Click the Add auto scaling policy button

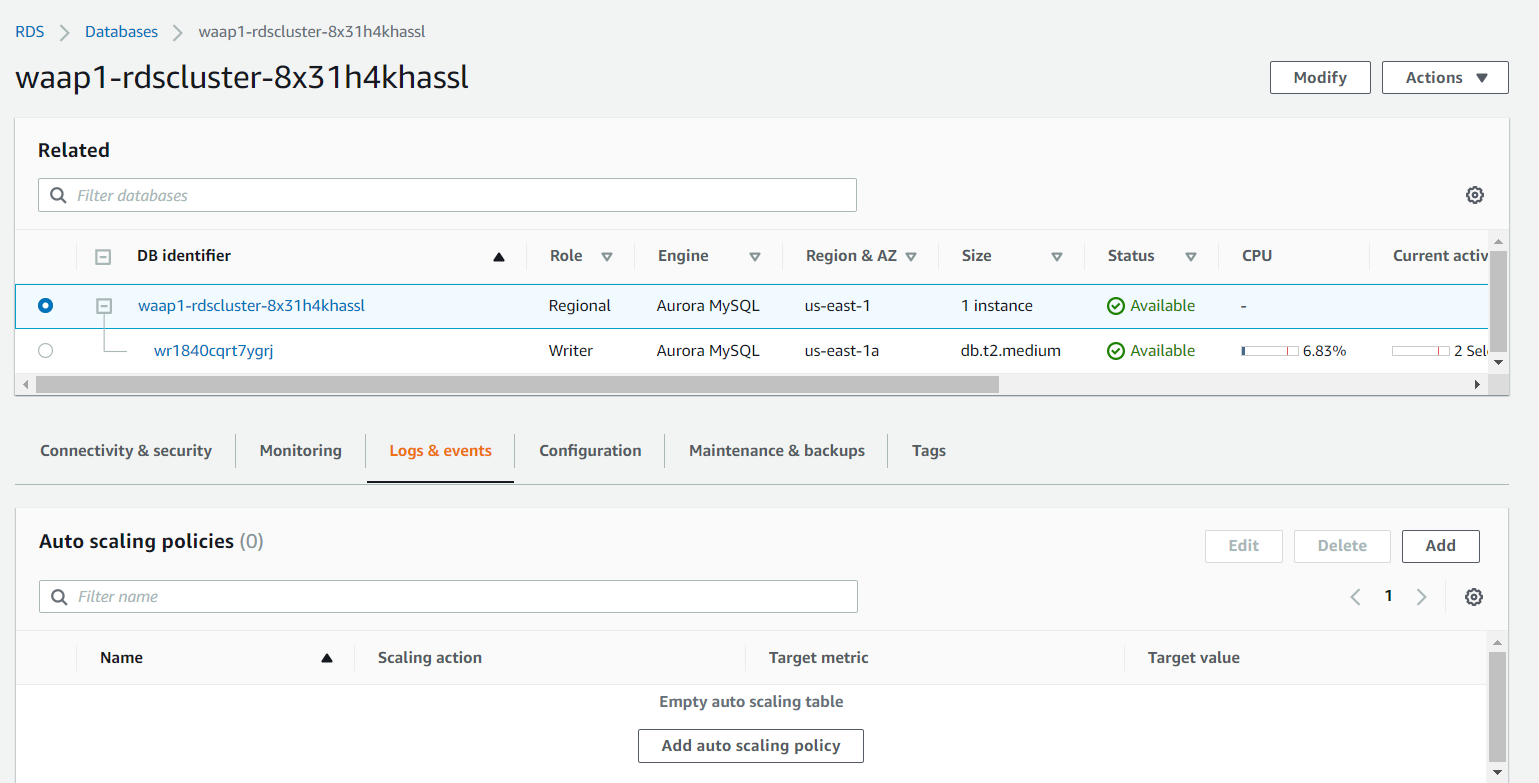751,746
